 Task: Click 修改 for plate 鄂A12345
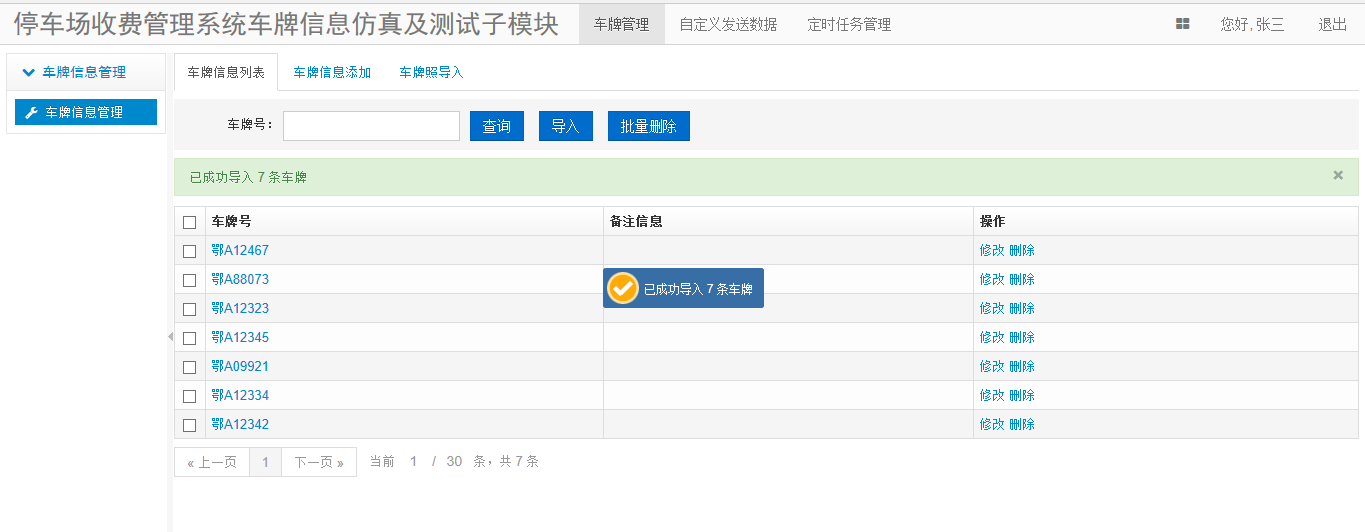pos(992,337)
